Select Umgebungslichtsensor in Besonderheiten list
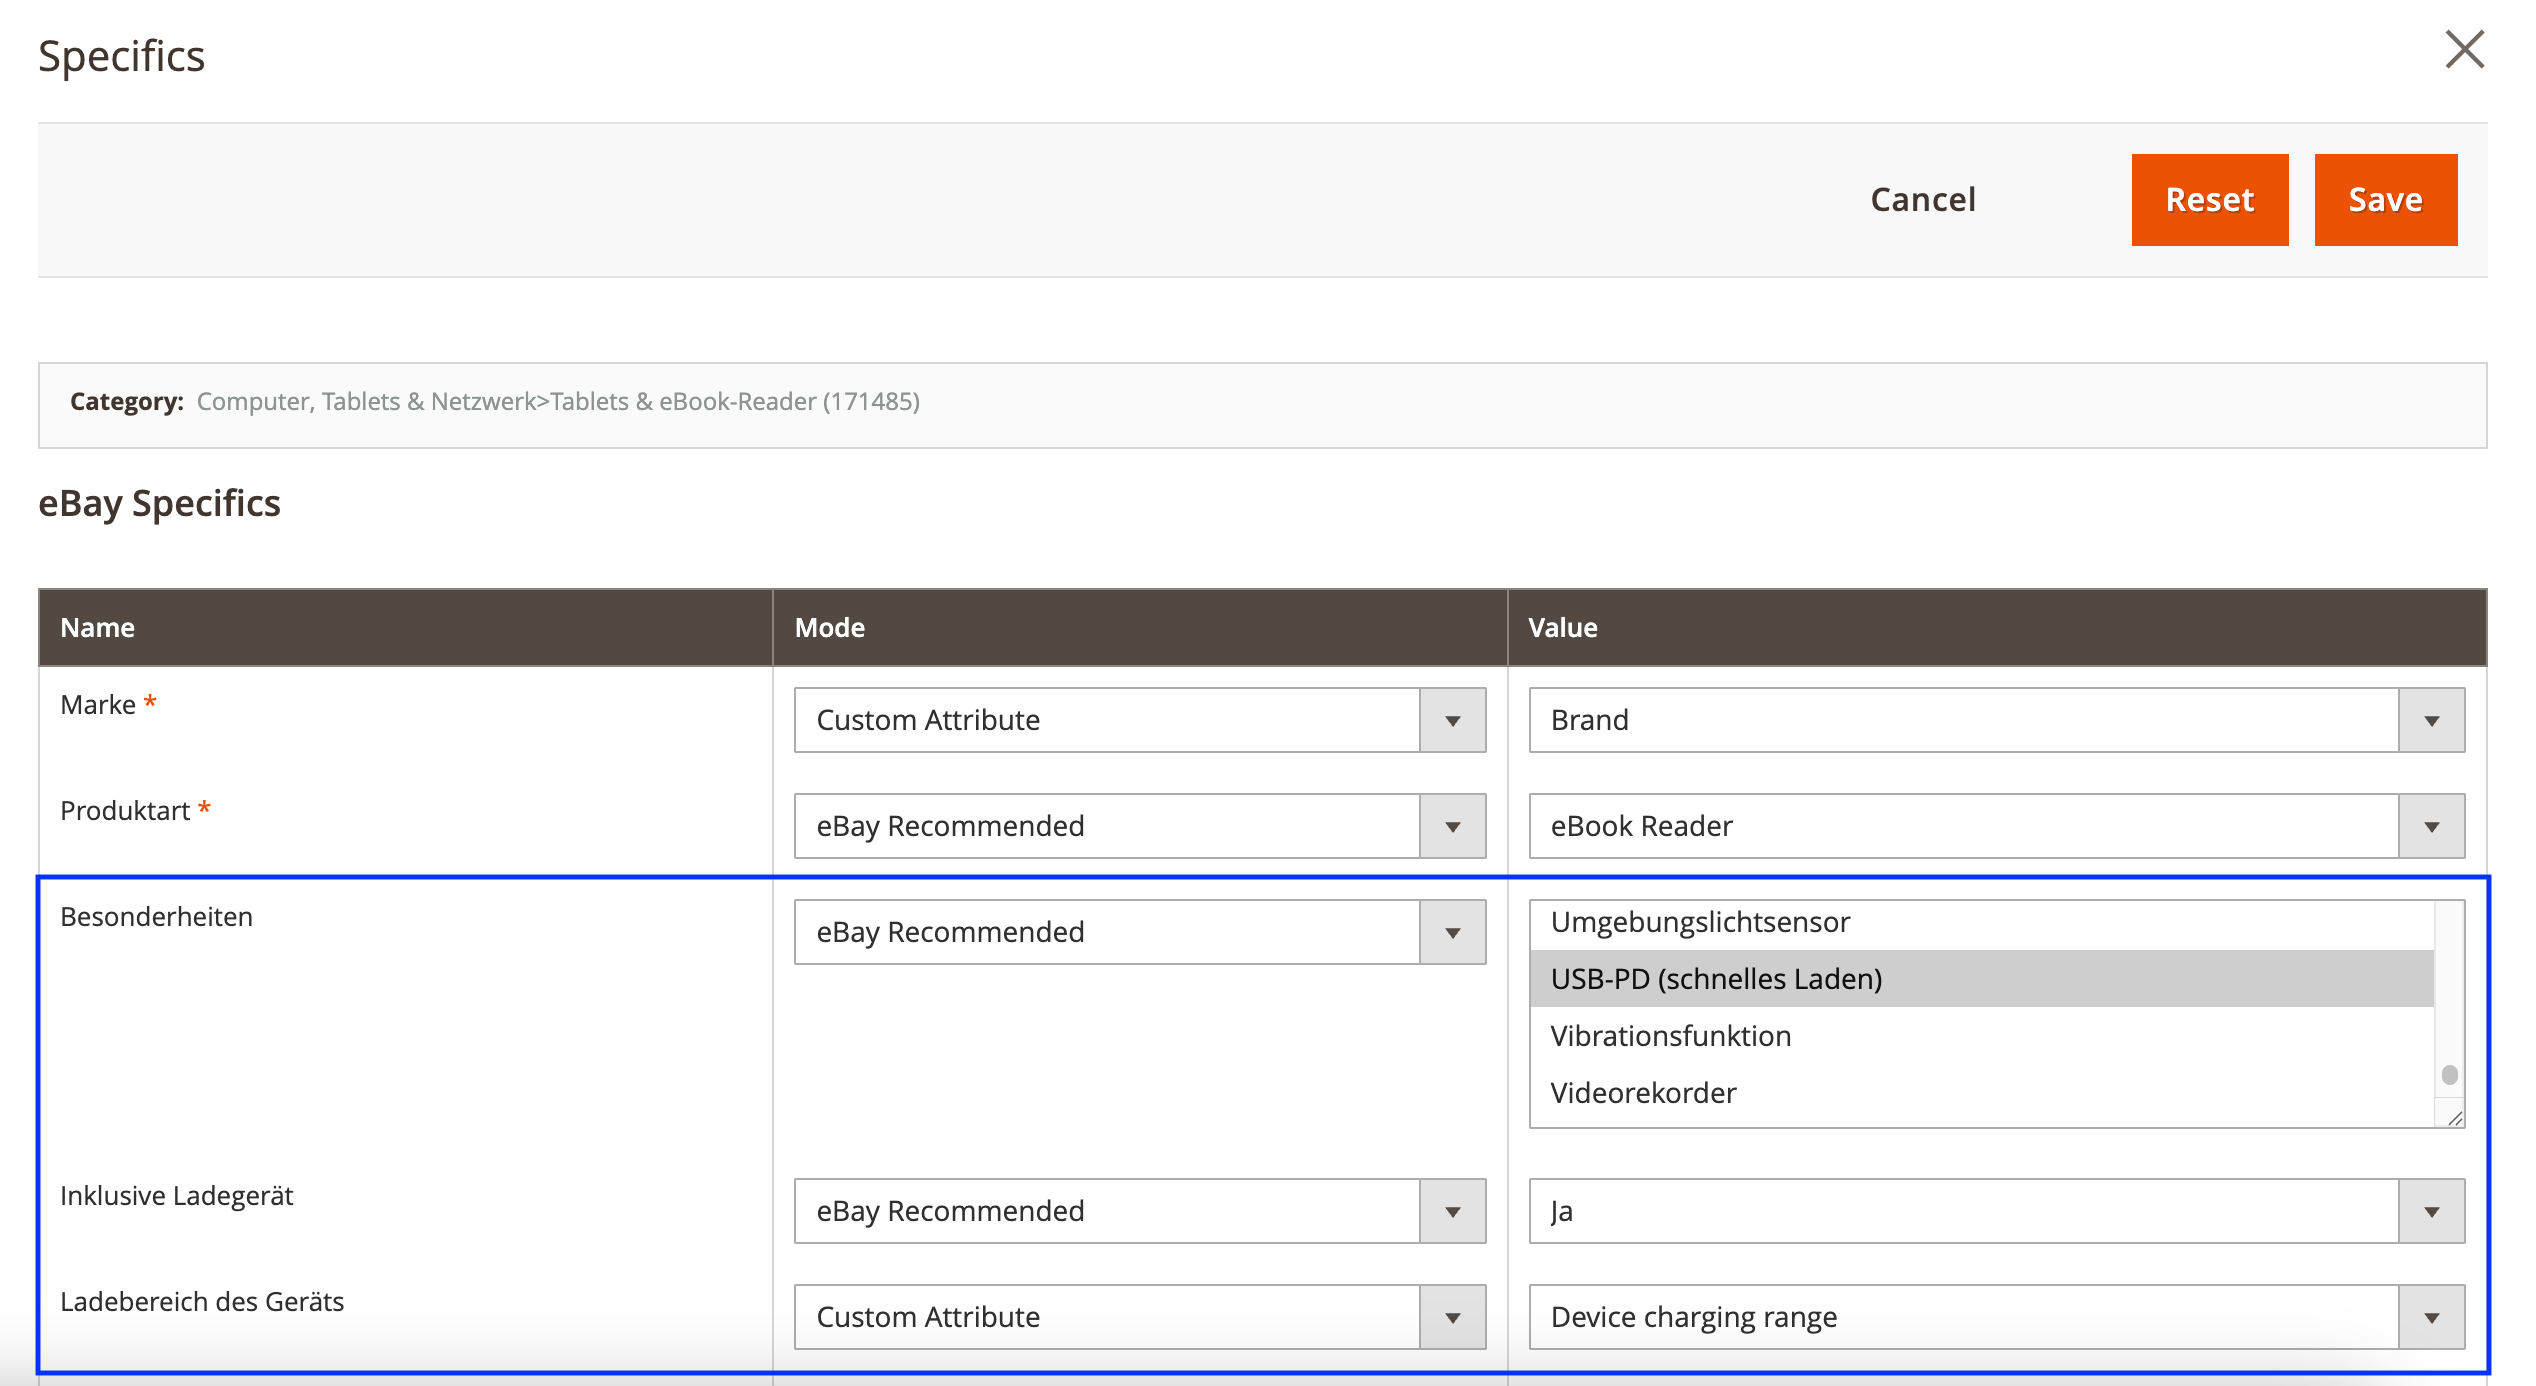Screen dimensions: 2536x1386 pyautogui.click(x=1700, y=922)
